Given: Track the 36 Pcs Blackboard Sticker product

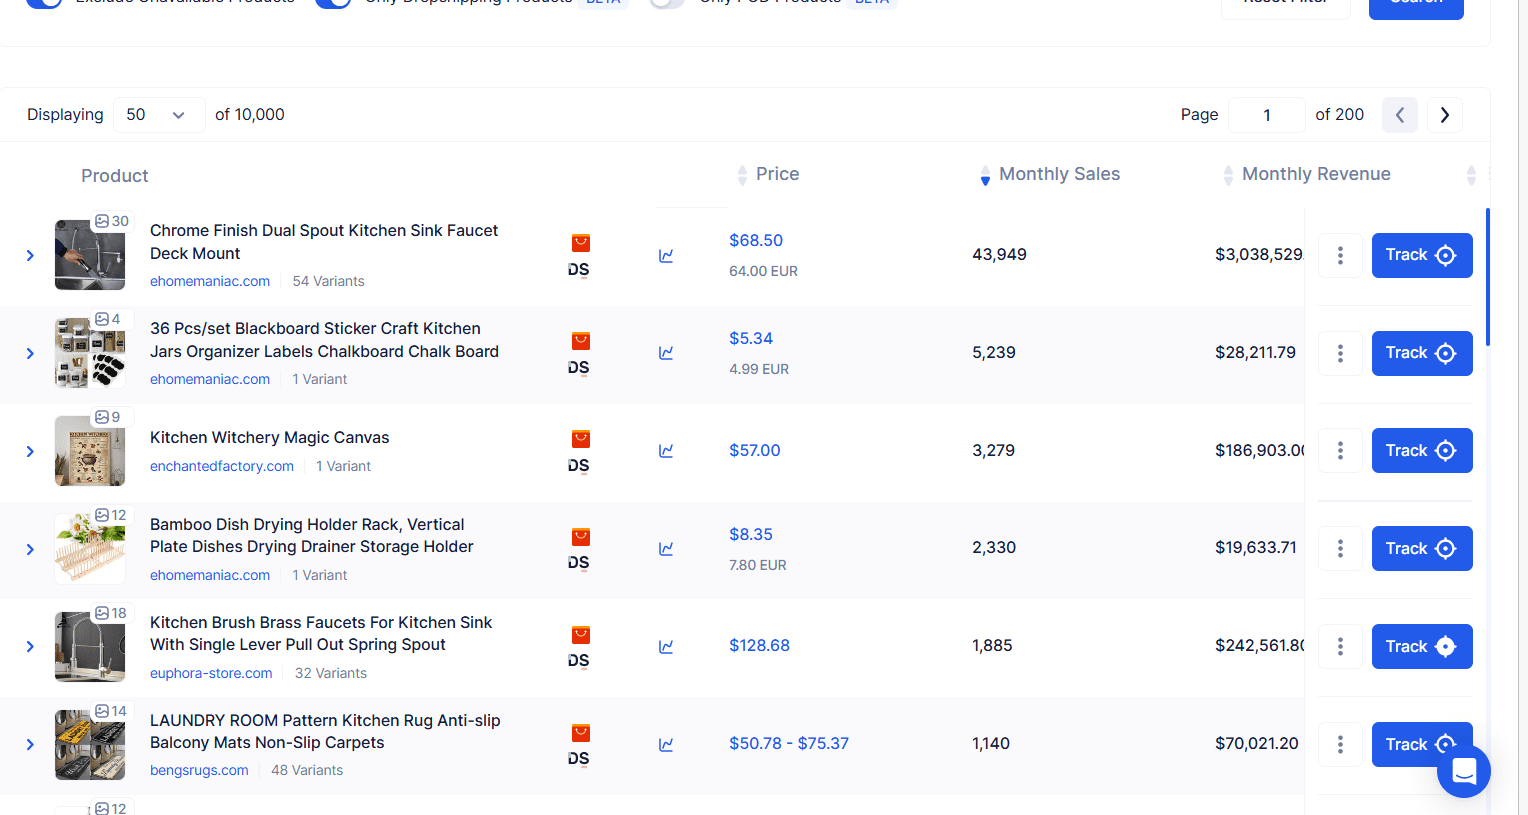Looking at the screenshot, I should pos(1422,353).
